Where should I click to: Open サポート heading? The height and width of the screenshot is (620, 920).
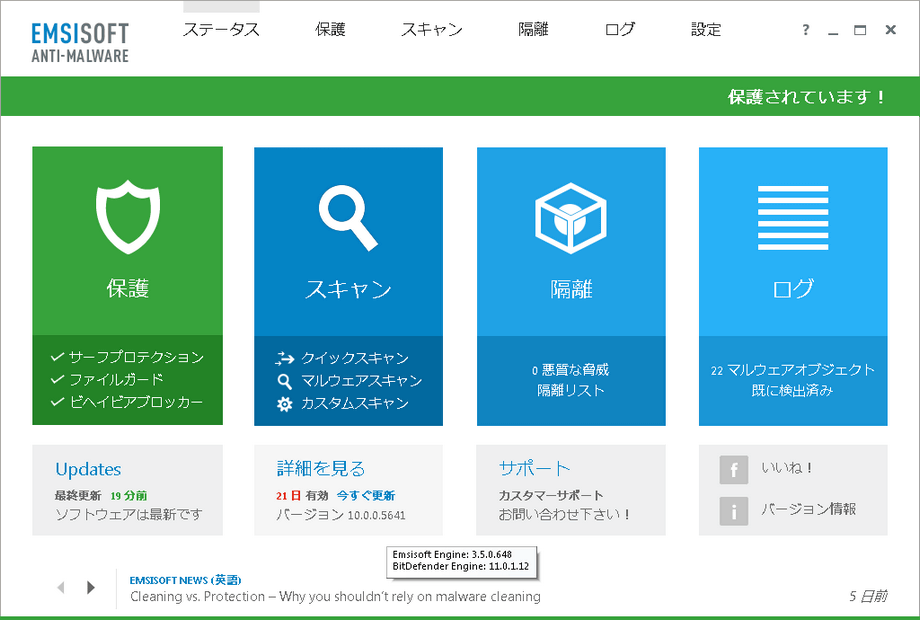[x=535, y=468]
